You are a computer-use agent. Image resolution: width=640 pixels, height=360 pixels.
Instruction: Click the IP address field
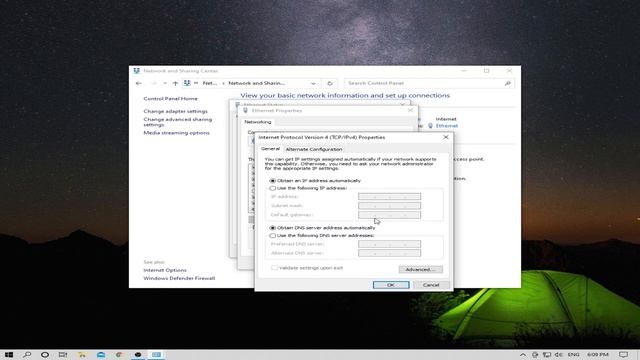tap(389, 197)
